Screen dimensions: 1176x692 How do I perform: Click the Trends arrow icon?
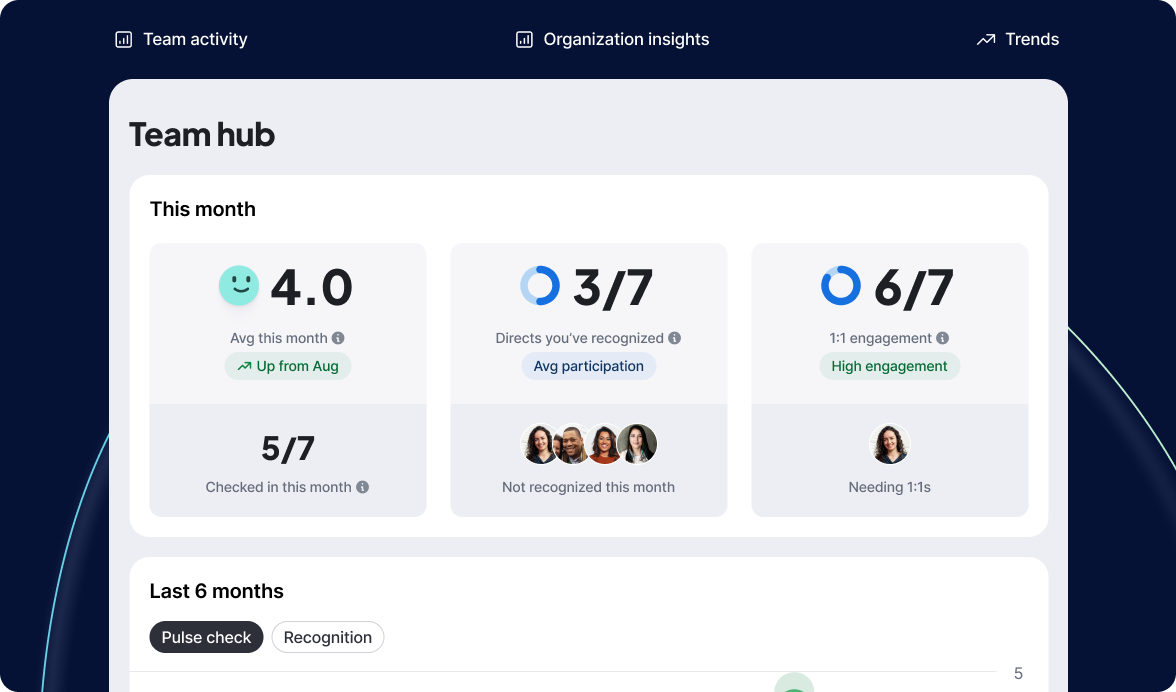pyautogui.click(x=986, y=39)
